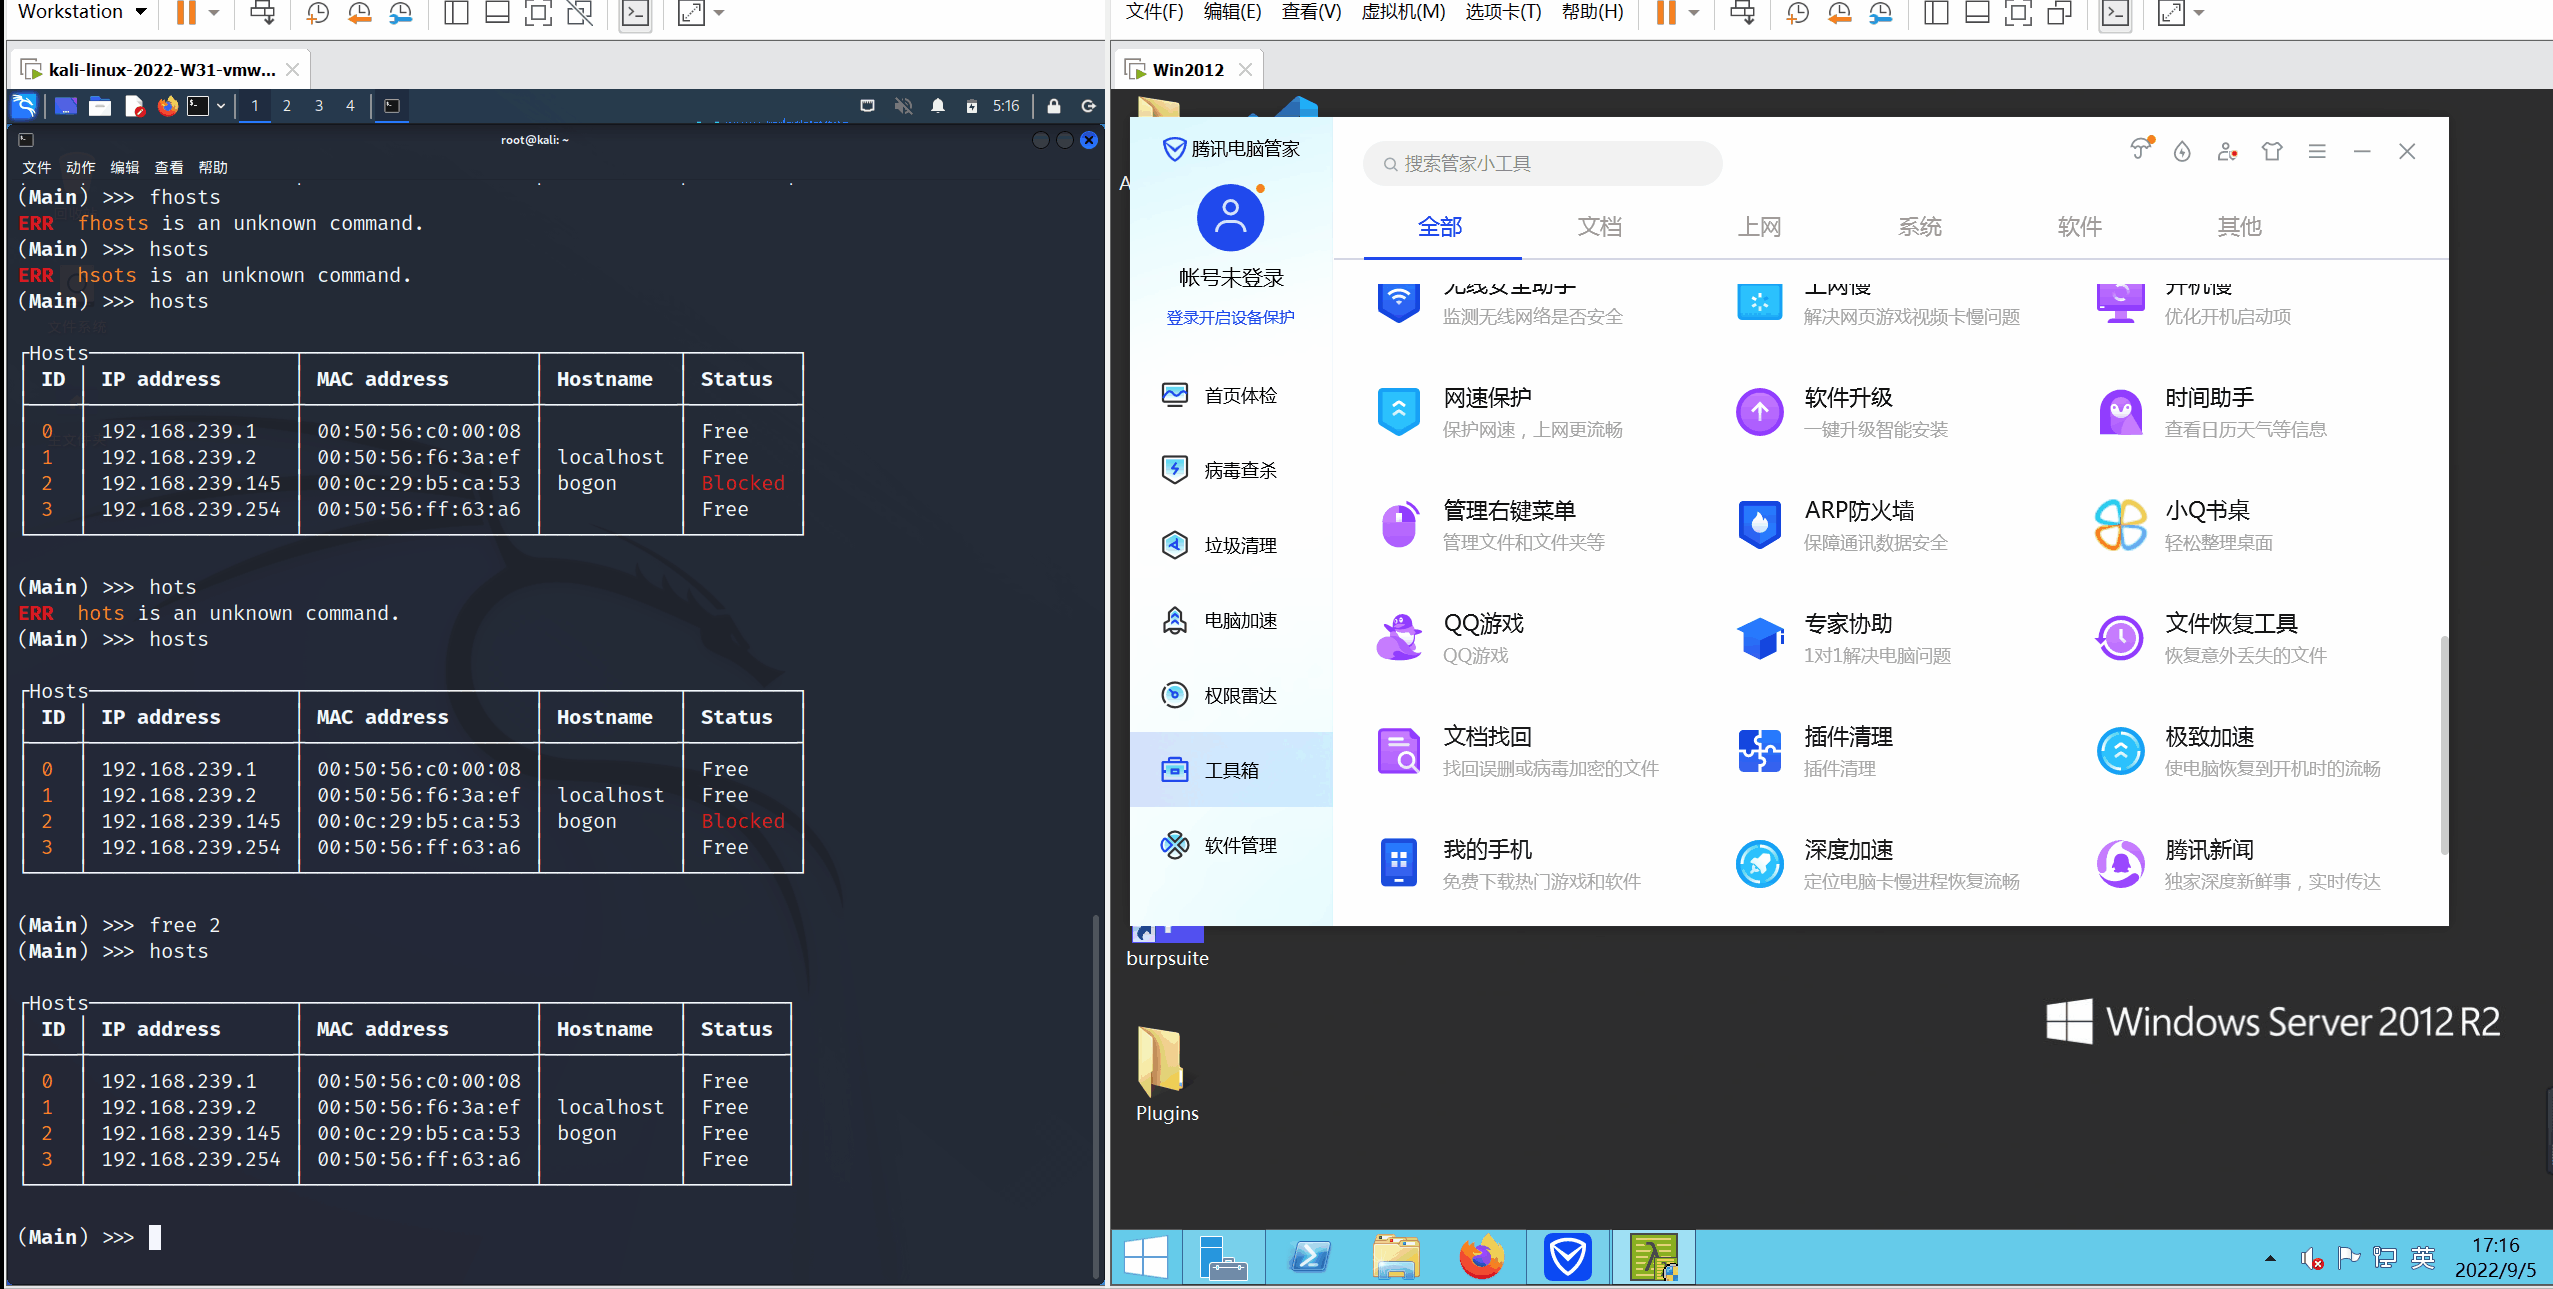Click 工具箱 sidebar item
This screenshot has height=1289, width=2553.
click(1228, 769)
